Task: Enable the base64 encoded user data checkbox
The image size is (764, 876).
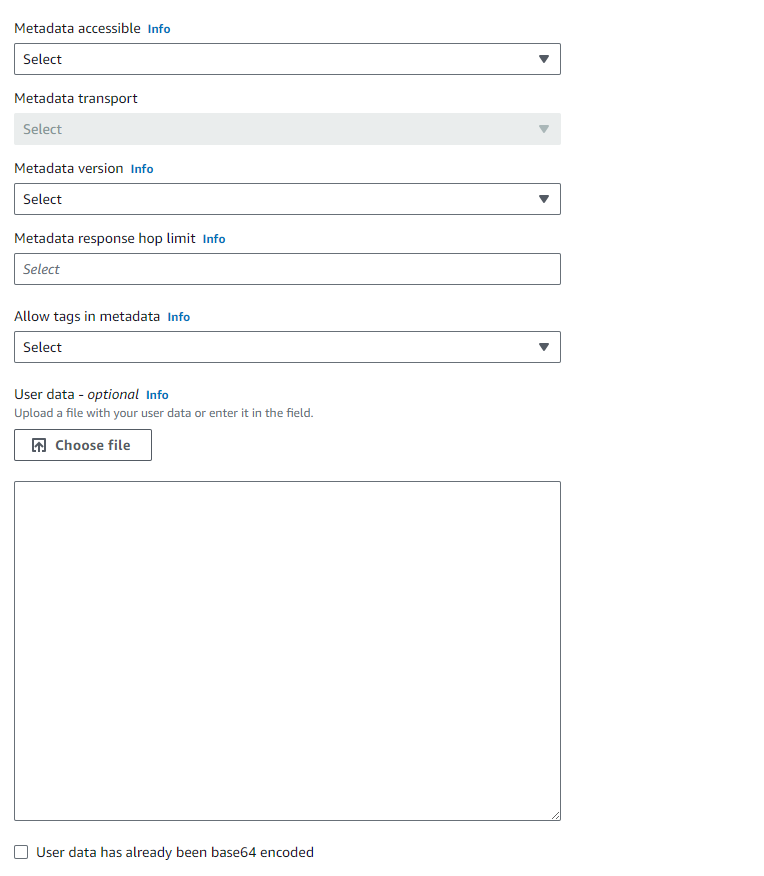Action: [x=21, y=853]
